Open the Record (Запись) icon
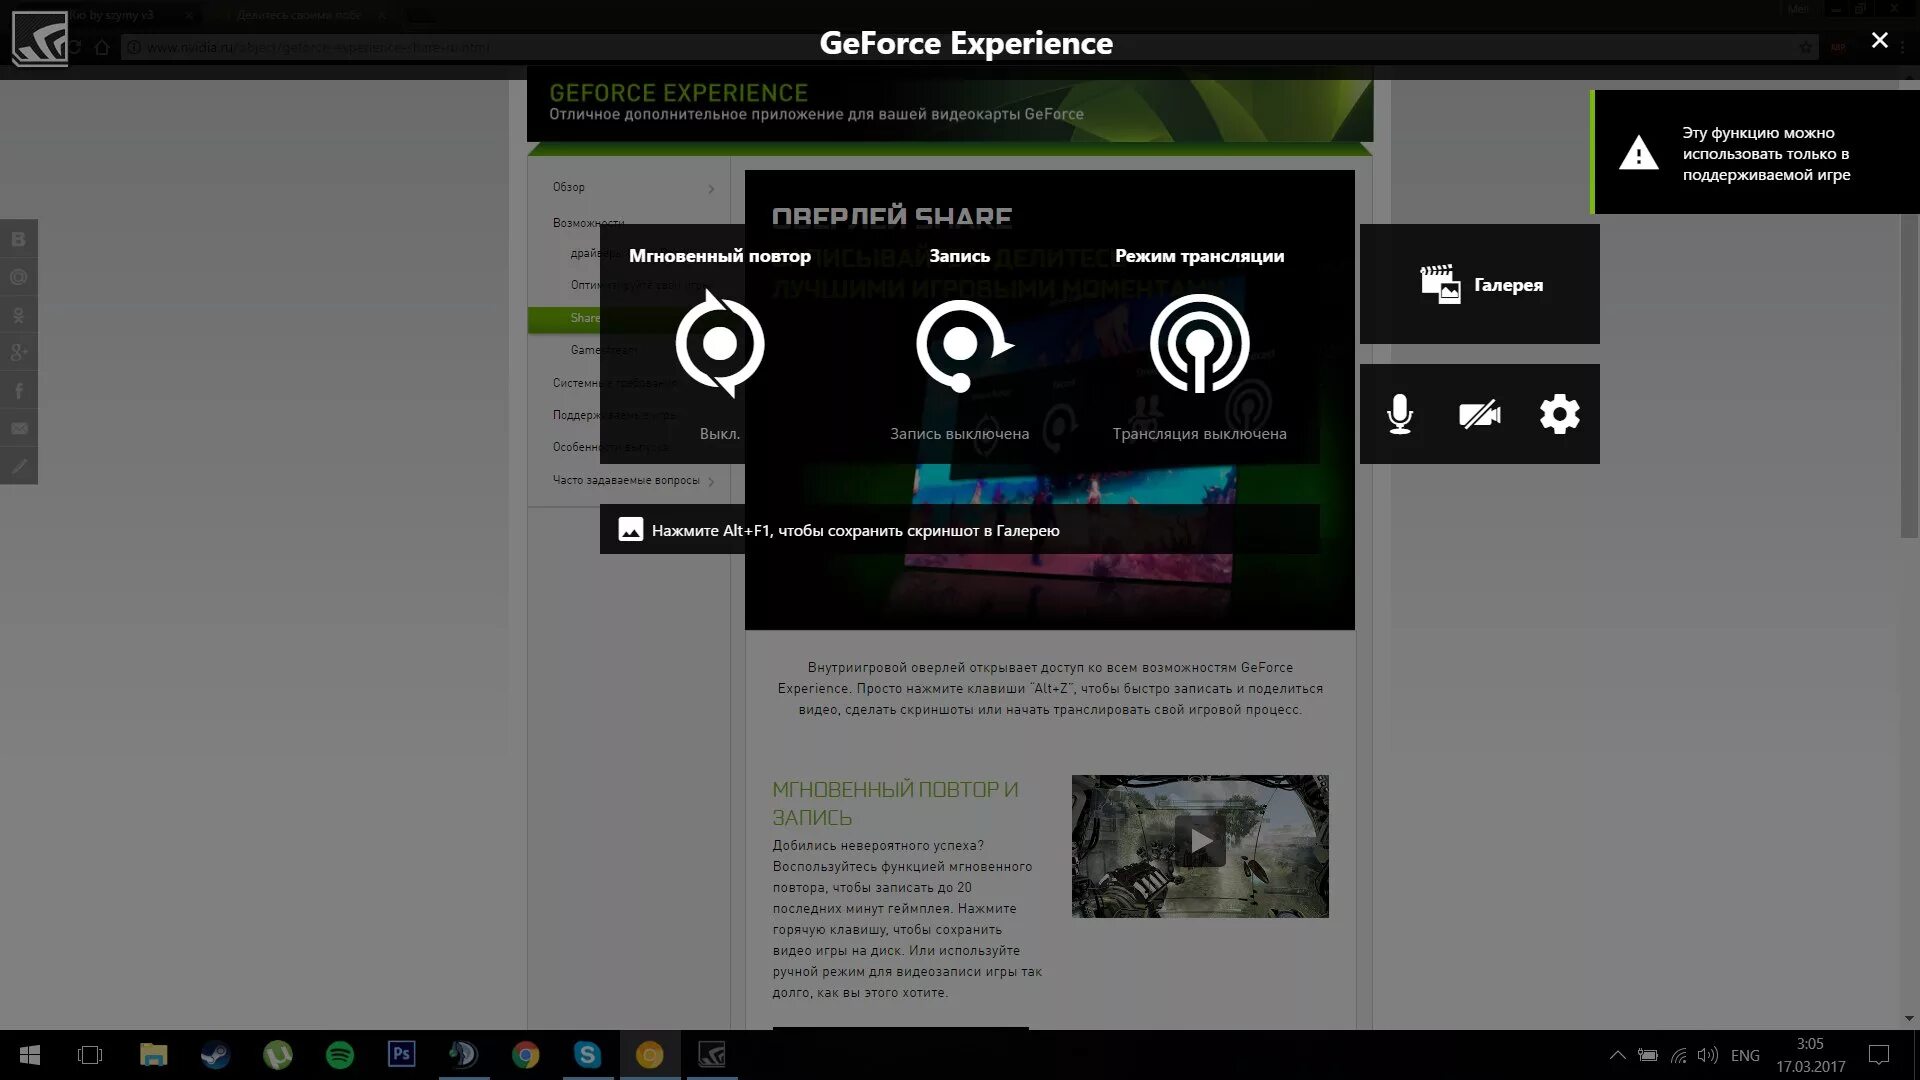Image resolution: width=1920 pixels, height=1080 pixels. pos(964,345)
